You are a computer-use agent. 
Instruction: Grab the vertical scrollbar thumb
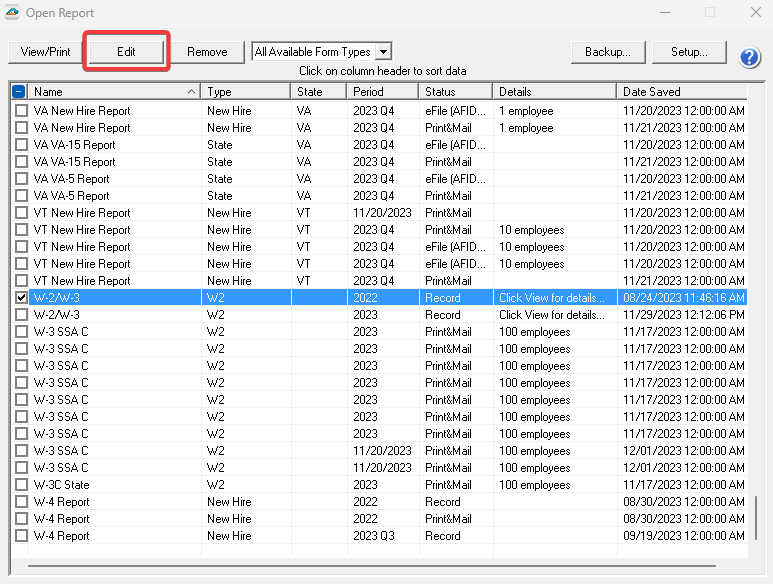tap(757, 518)
